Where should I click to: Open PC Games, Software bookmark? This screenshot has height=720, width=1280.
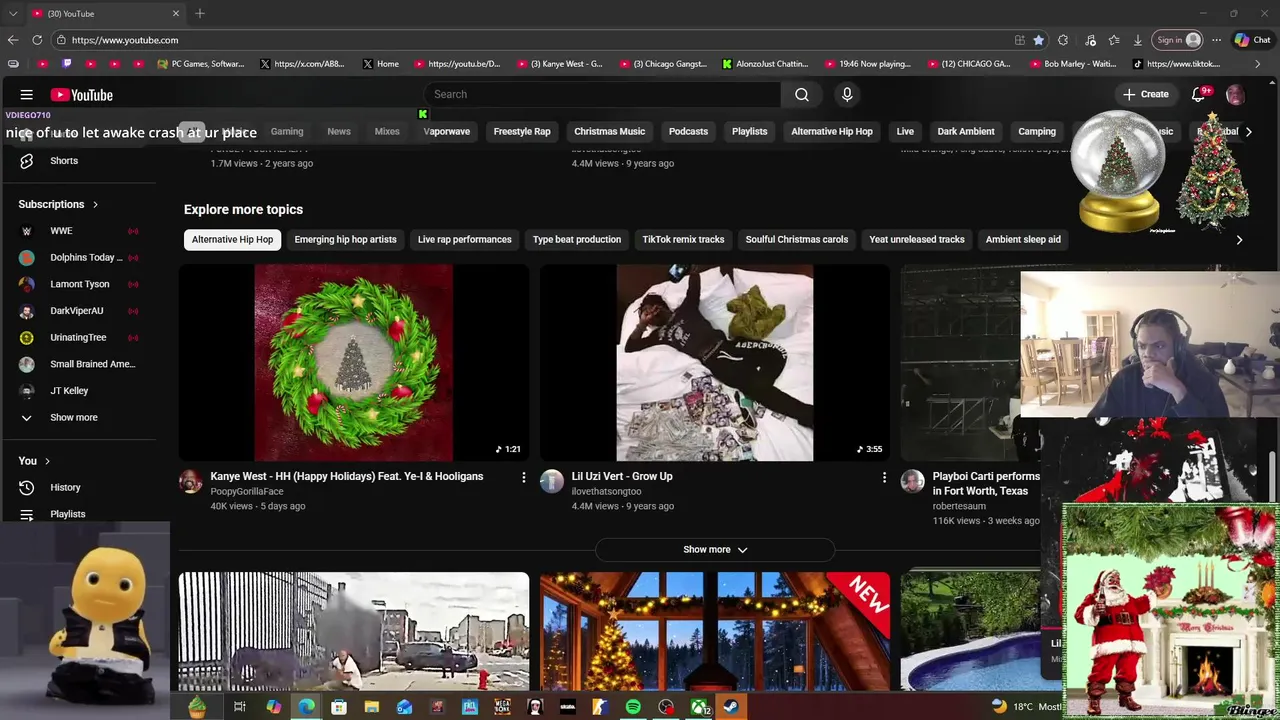200,63
